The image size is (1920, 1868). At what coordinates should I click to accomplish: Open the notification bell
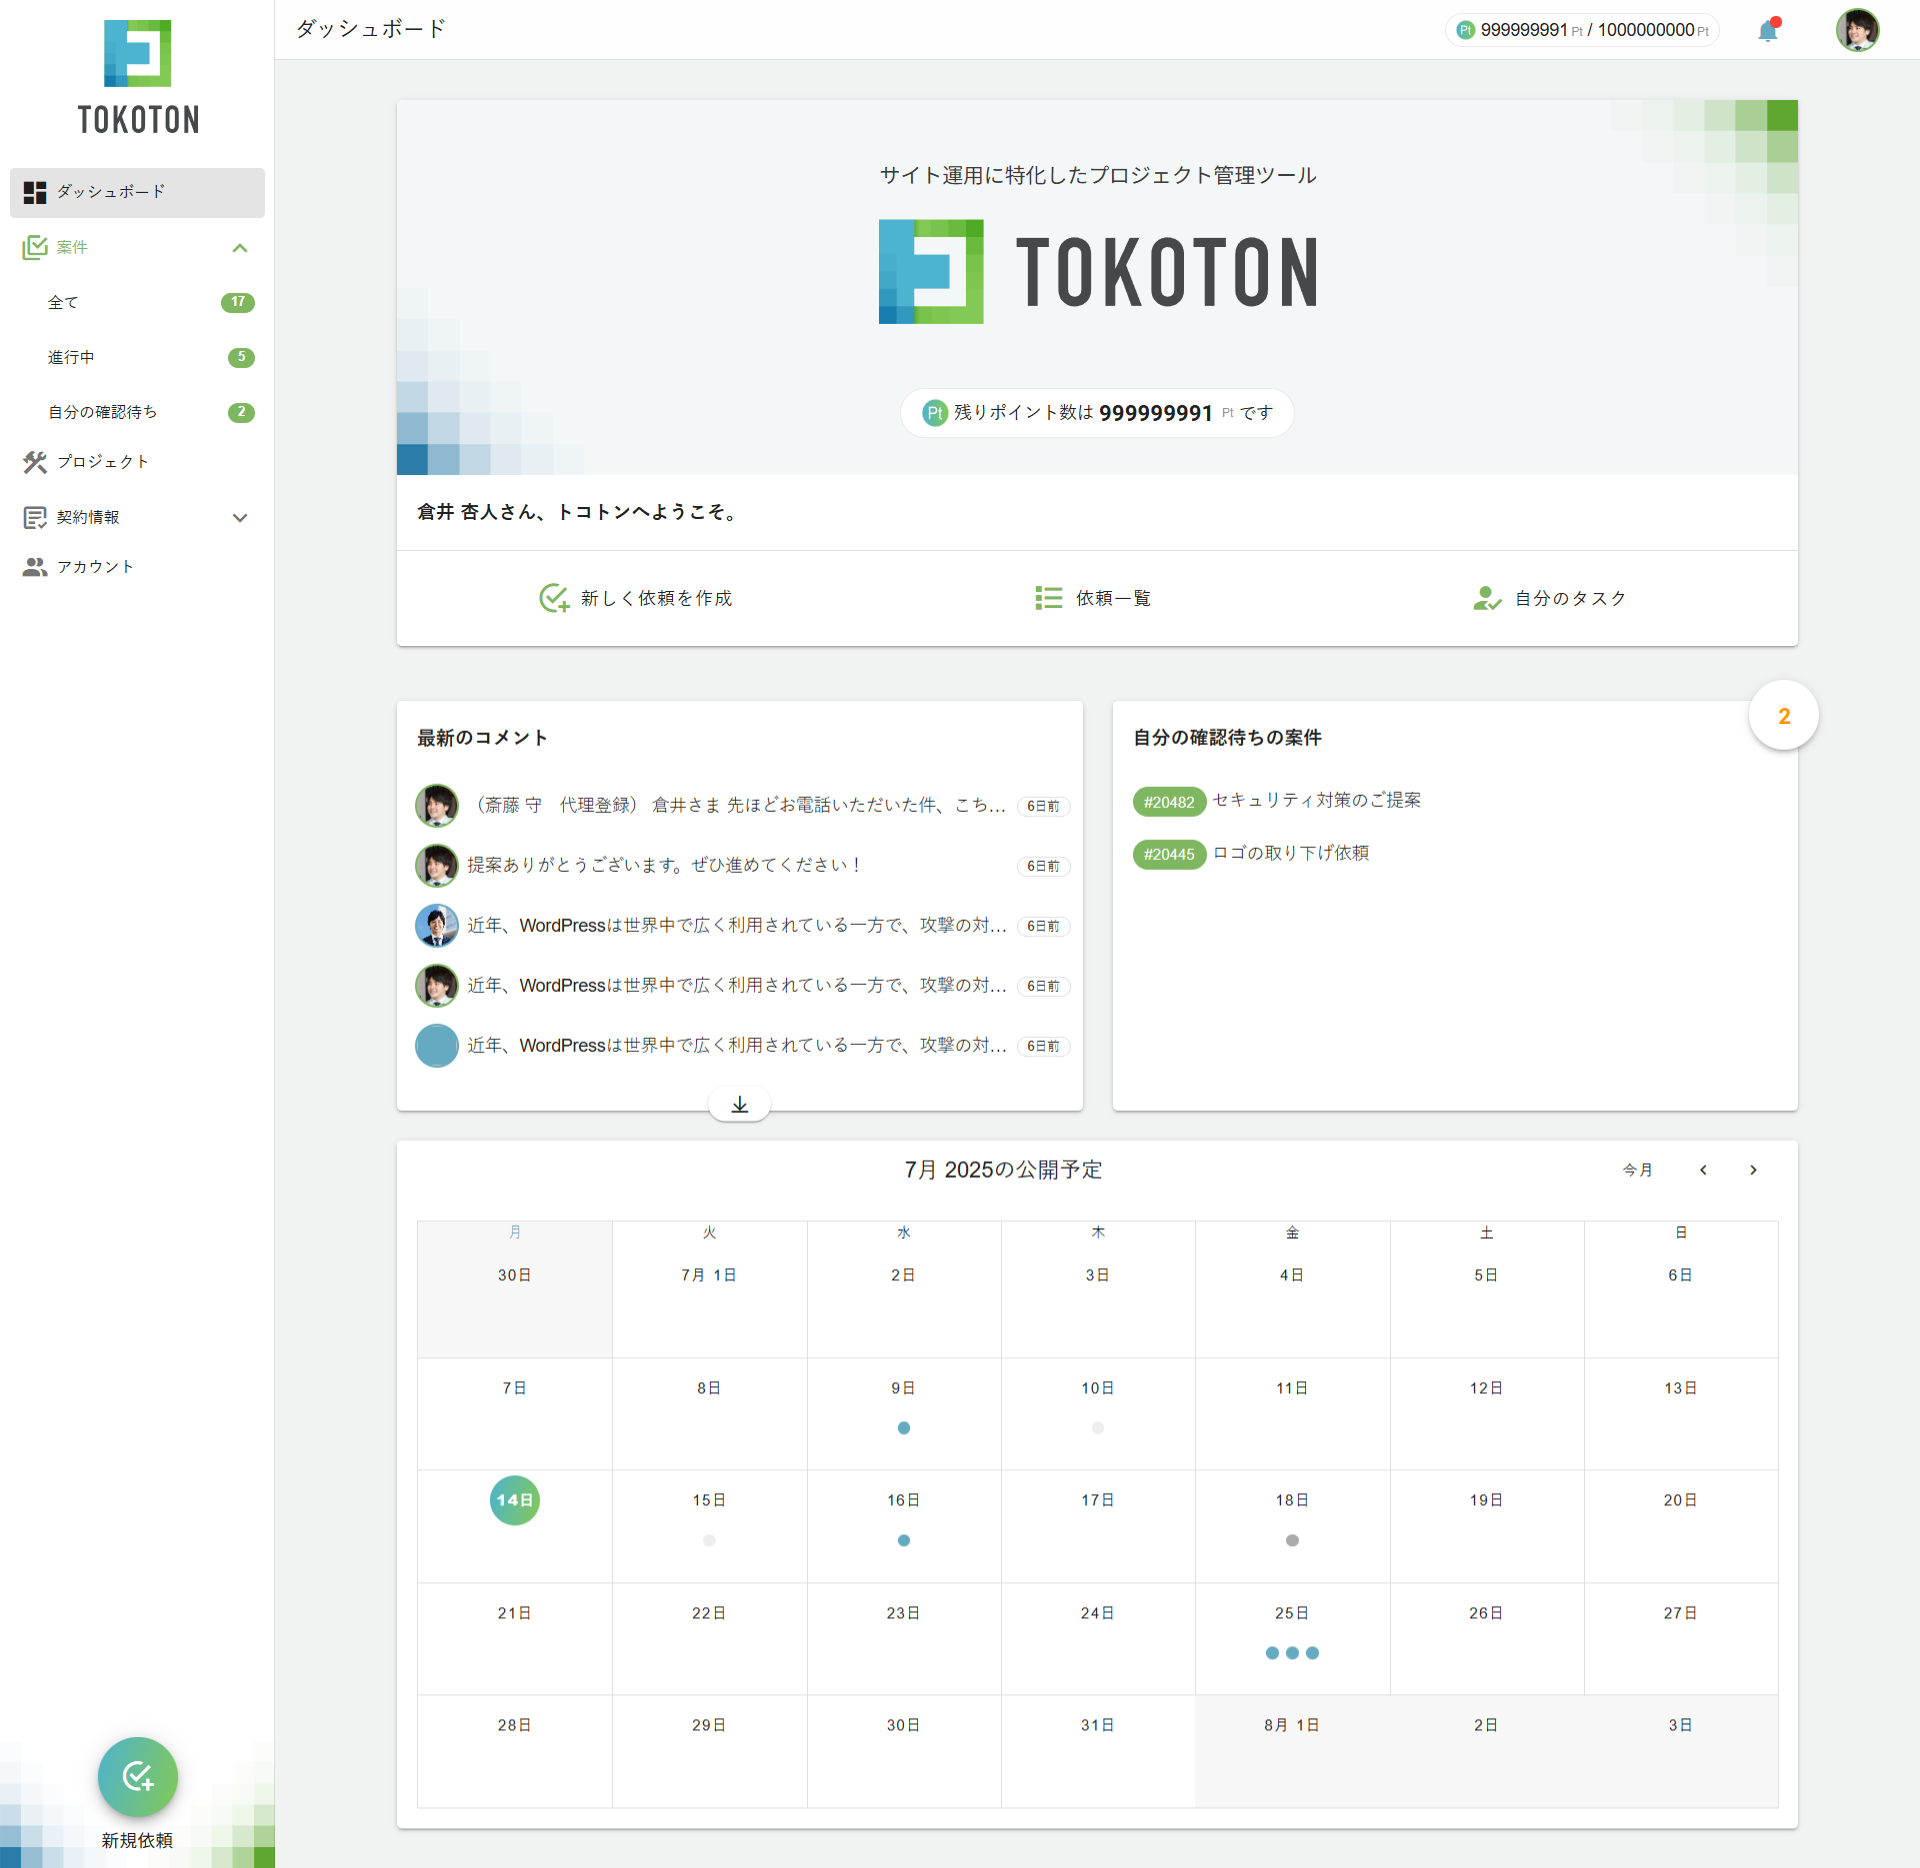tap(1768, 30)
